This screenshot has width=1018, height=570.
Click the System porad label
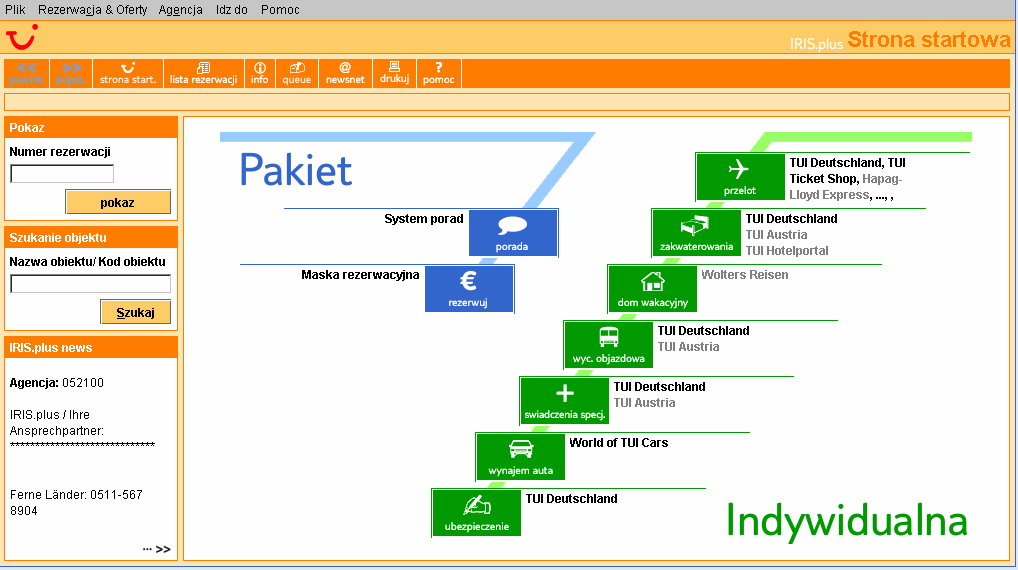click(x=423, y=219)
